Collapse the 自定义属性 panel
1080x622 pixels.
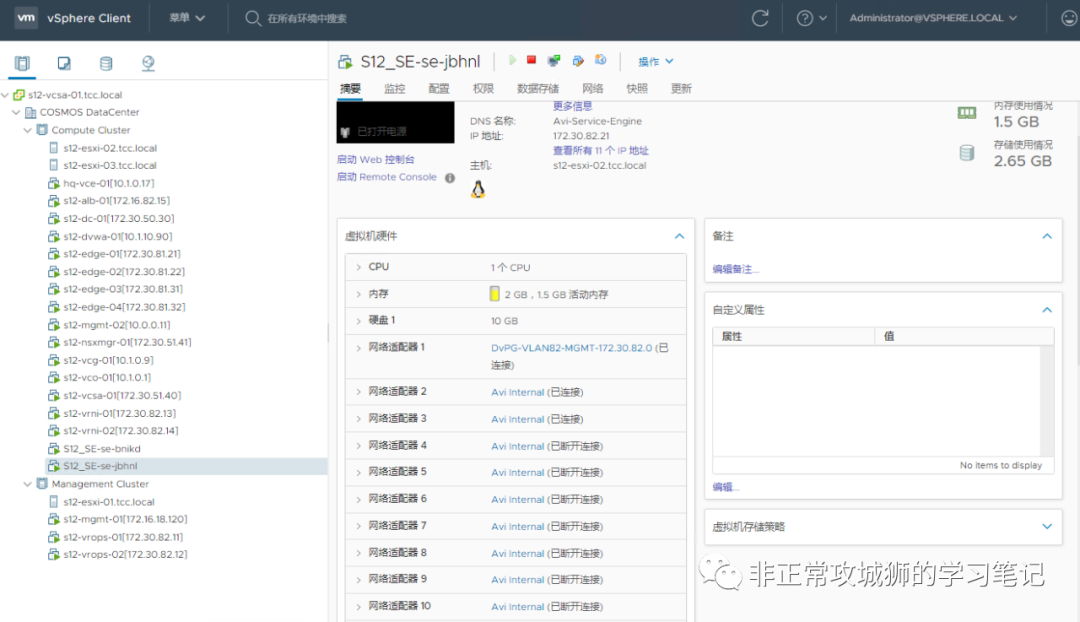1047,310
